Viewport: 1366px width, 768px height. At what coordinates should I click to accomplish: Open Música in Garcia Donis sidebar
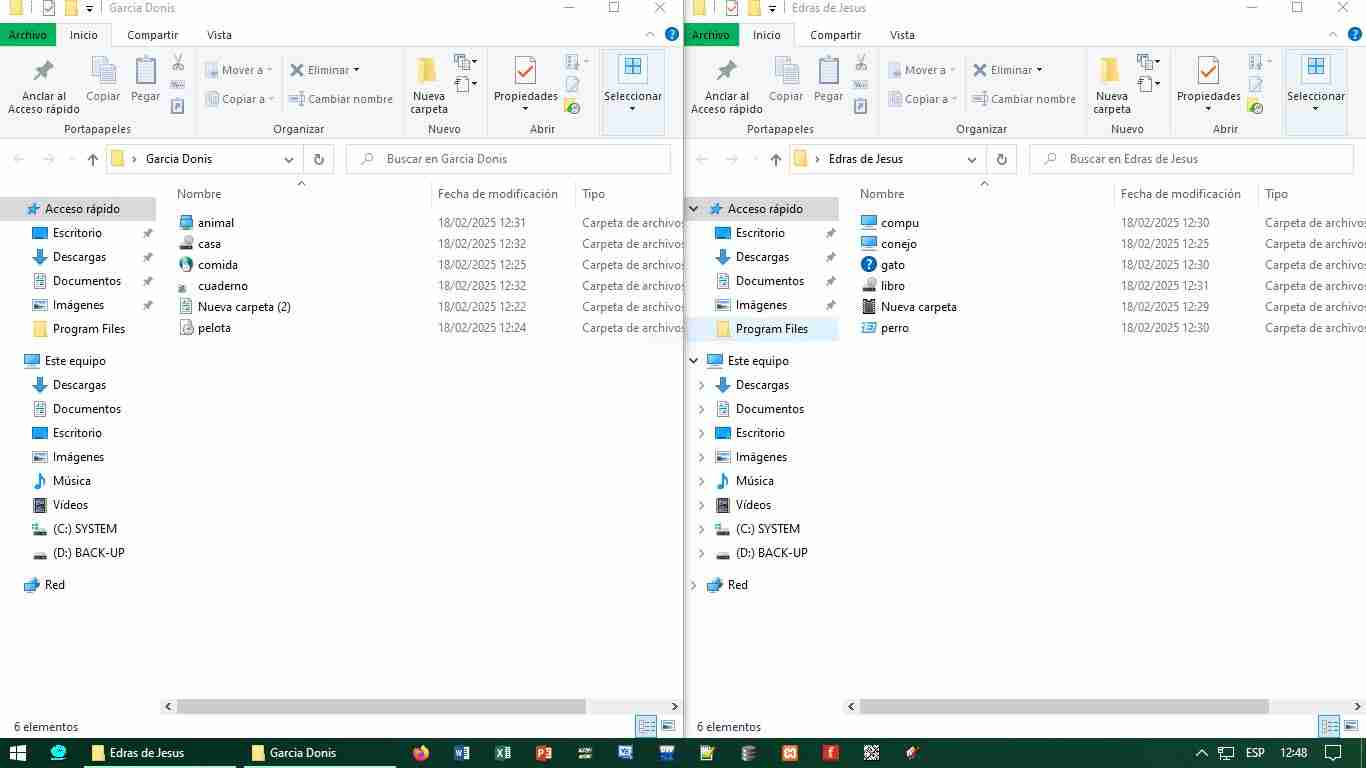[x=72, y=481]
